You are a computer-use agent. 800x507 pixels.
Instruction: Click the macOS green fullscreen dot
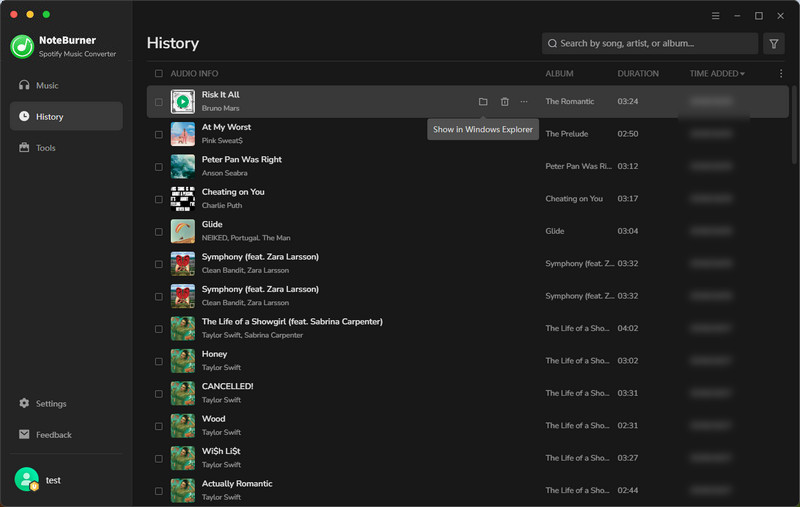[x=46, y=14]
